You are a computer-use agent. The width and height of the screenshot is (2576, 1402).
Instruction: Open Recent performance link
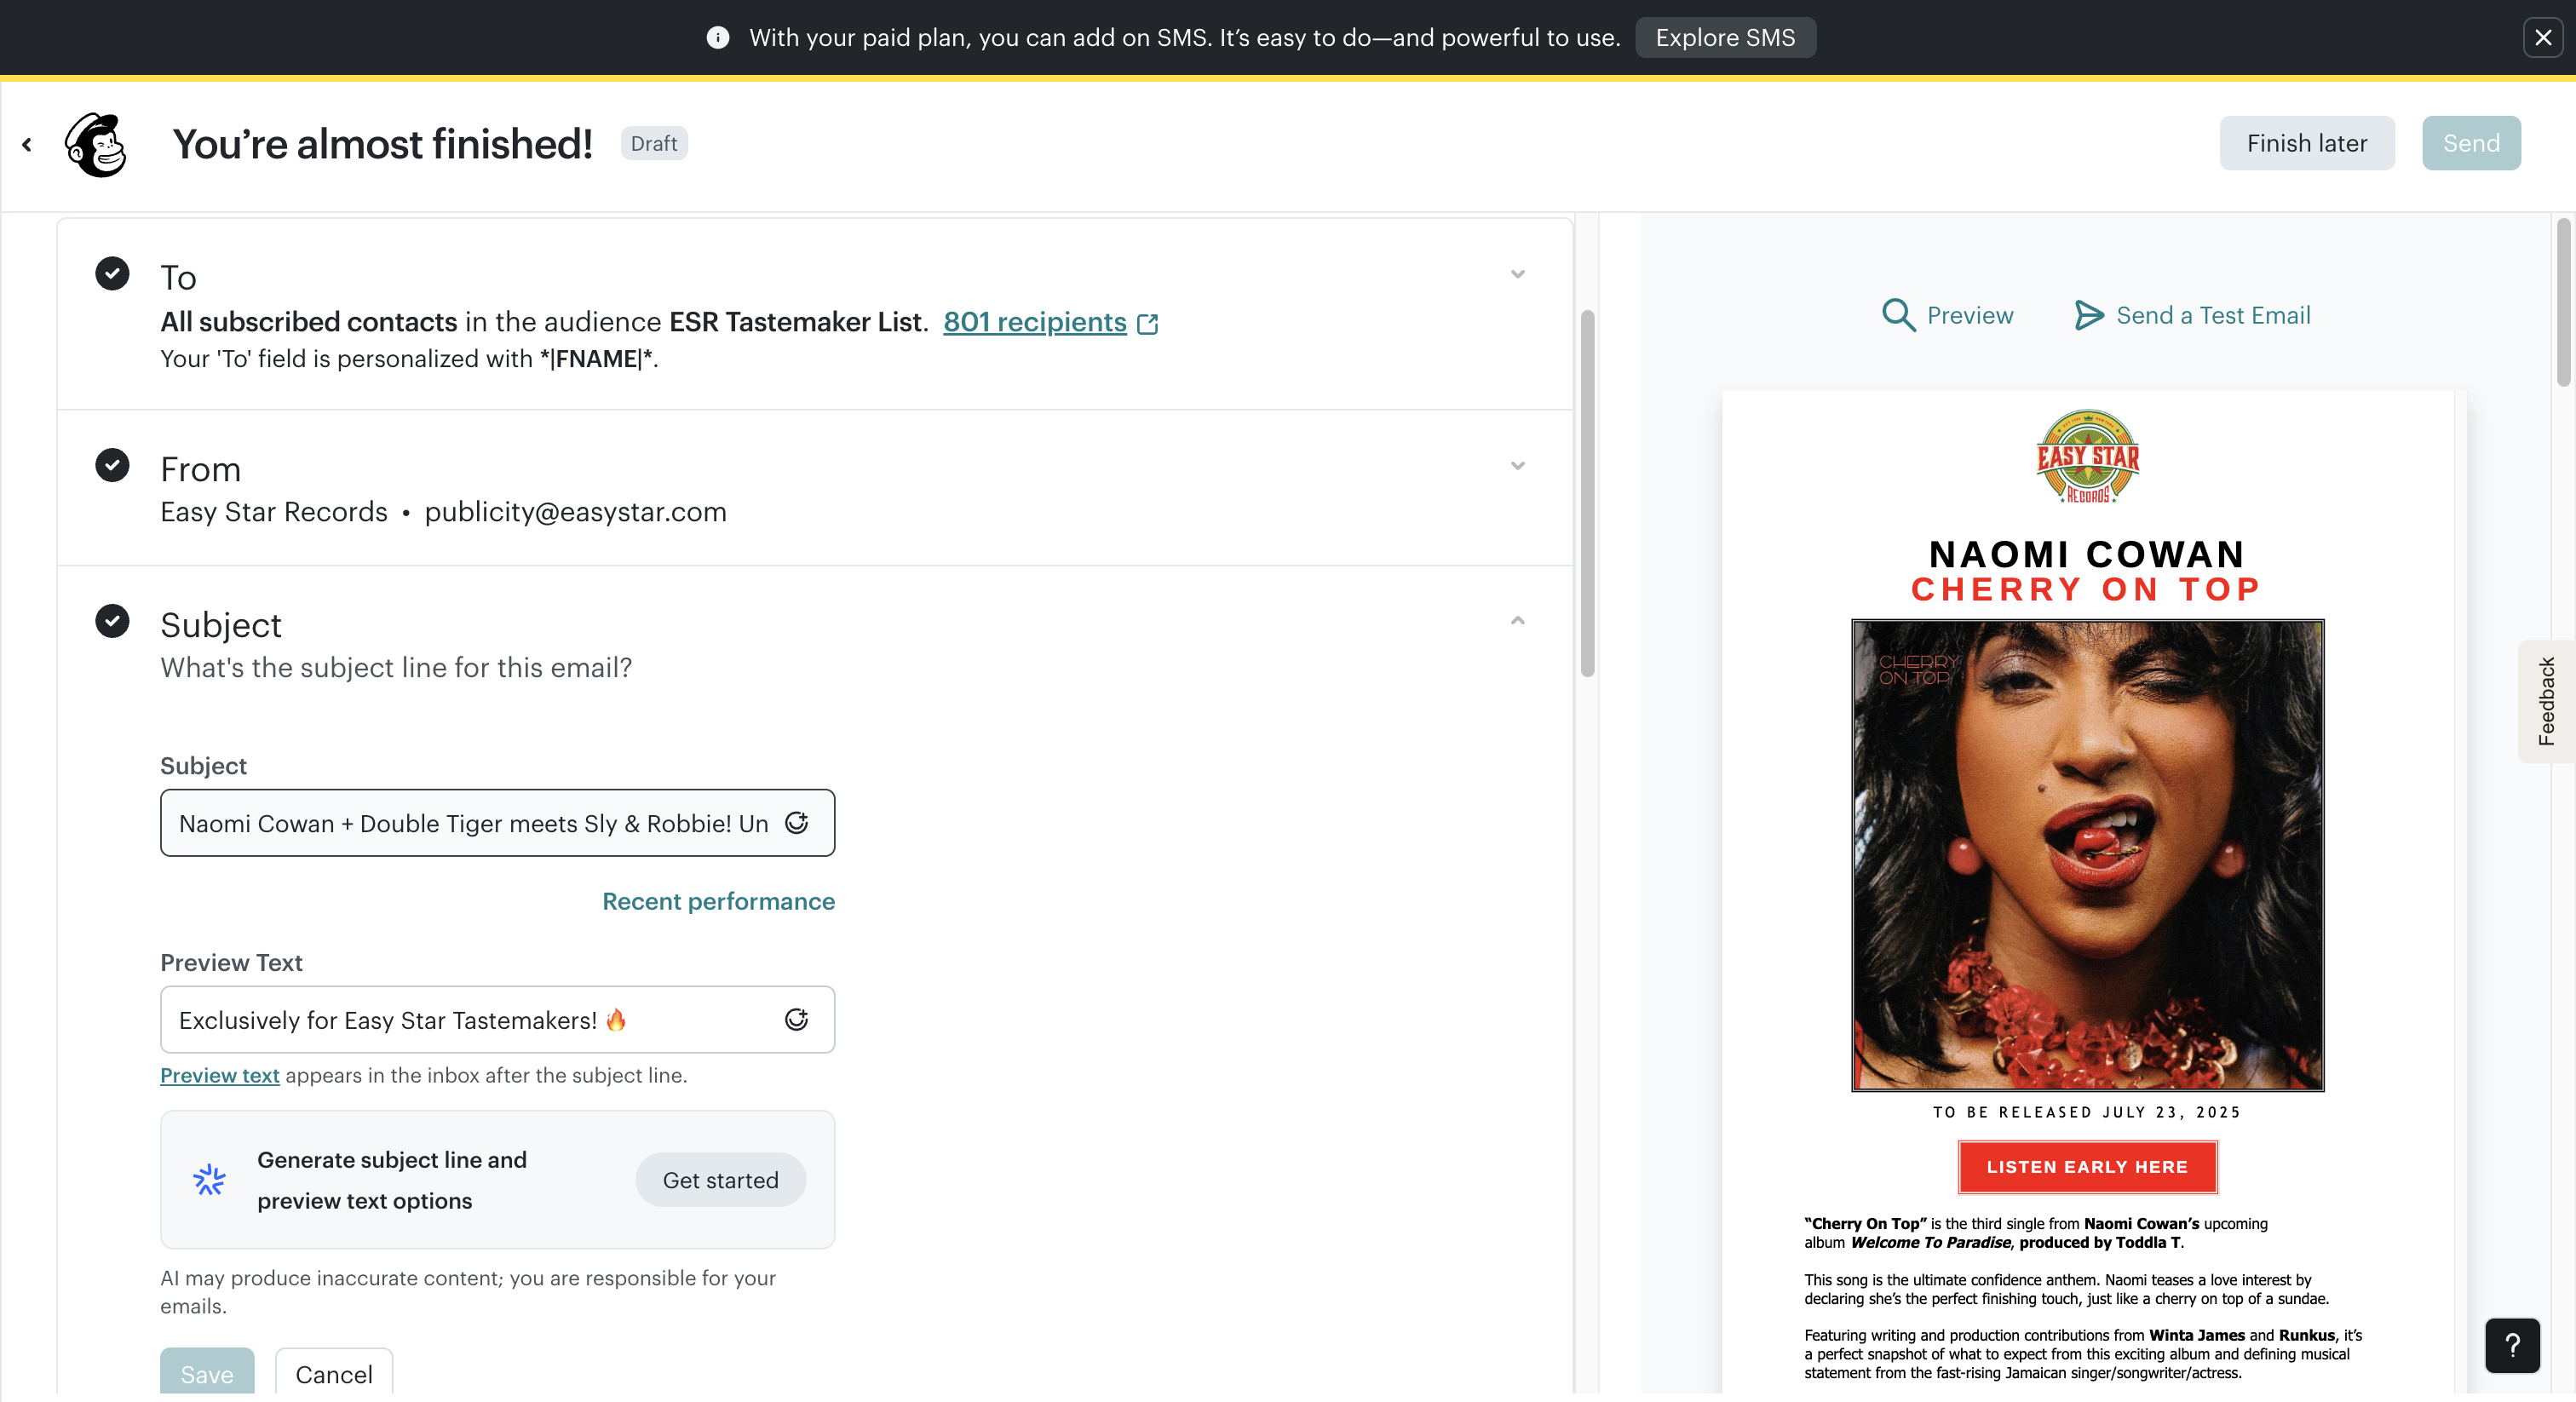[x=718, y=901]
